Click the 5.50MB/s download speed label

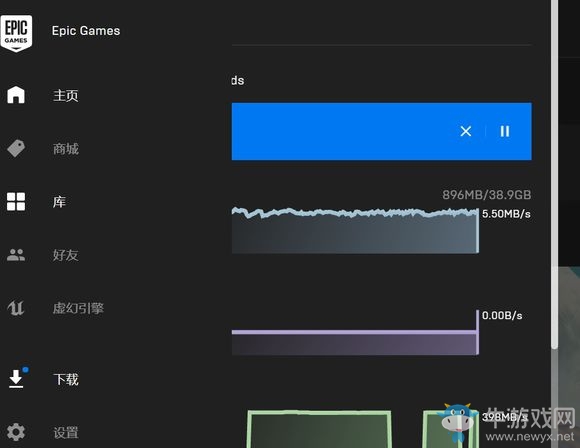tap(506, 214)
